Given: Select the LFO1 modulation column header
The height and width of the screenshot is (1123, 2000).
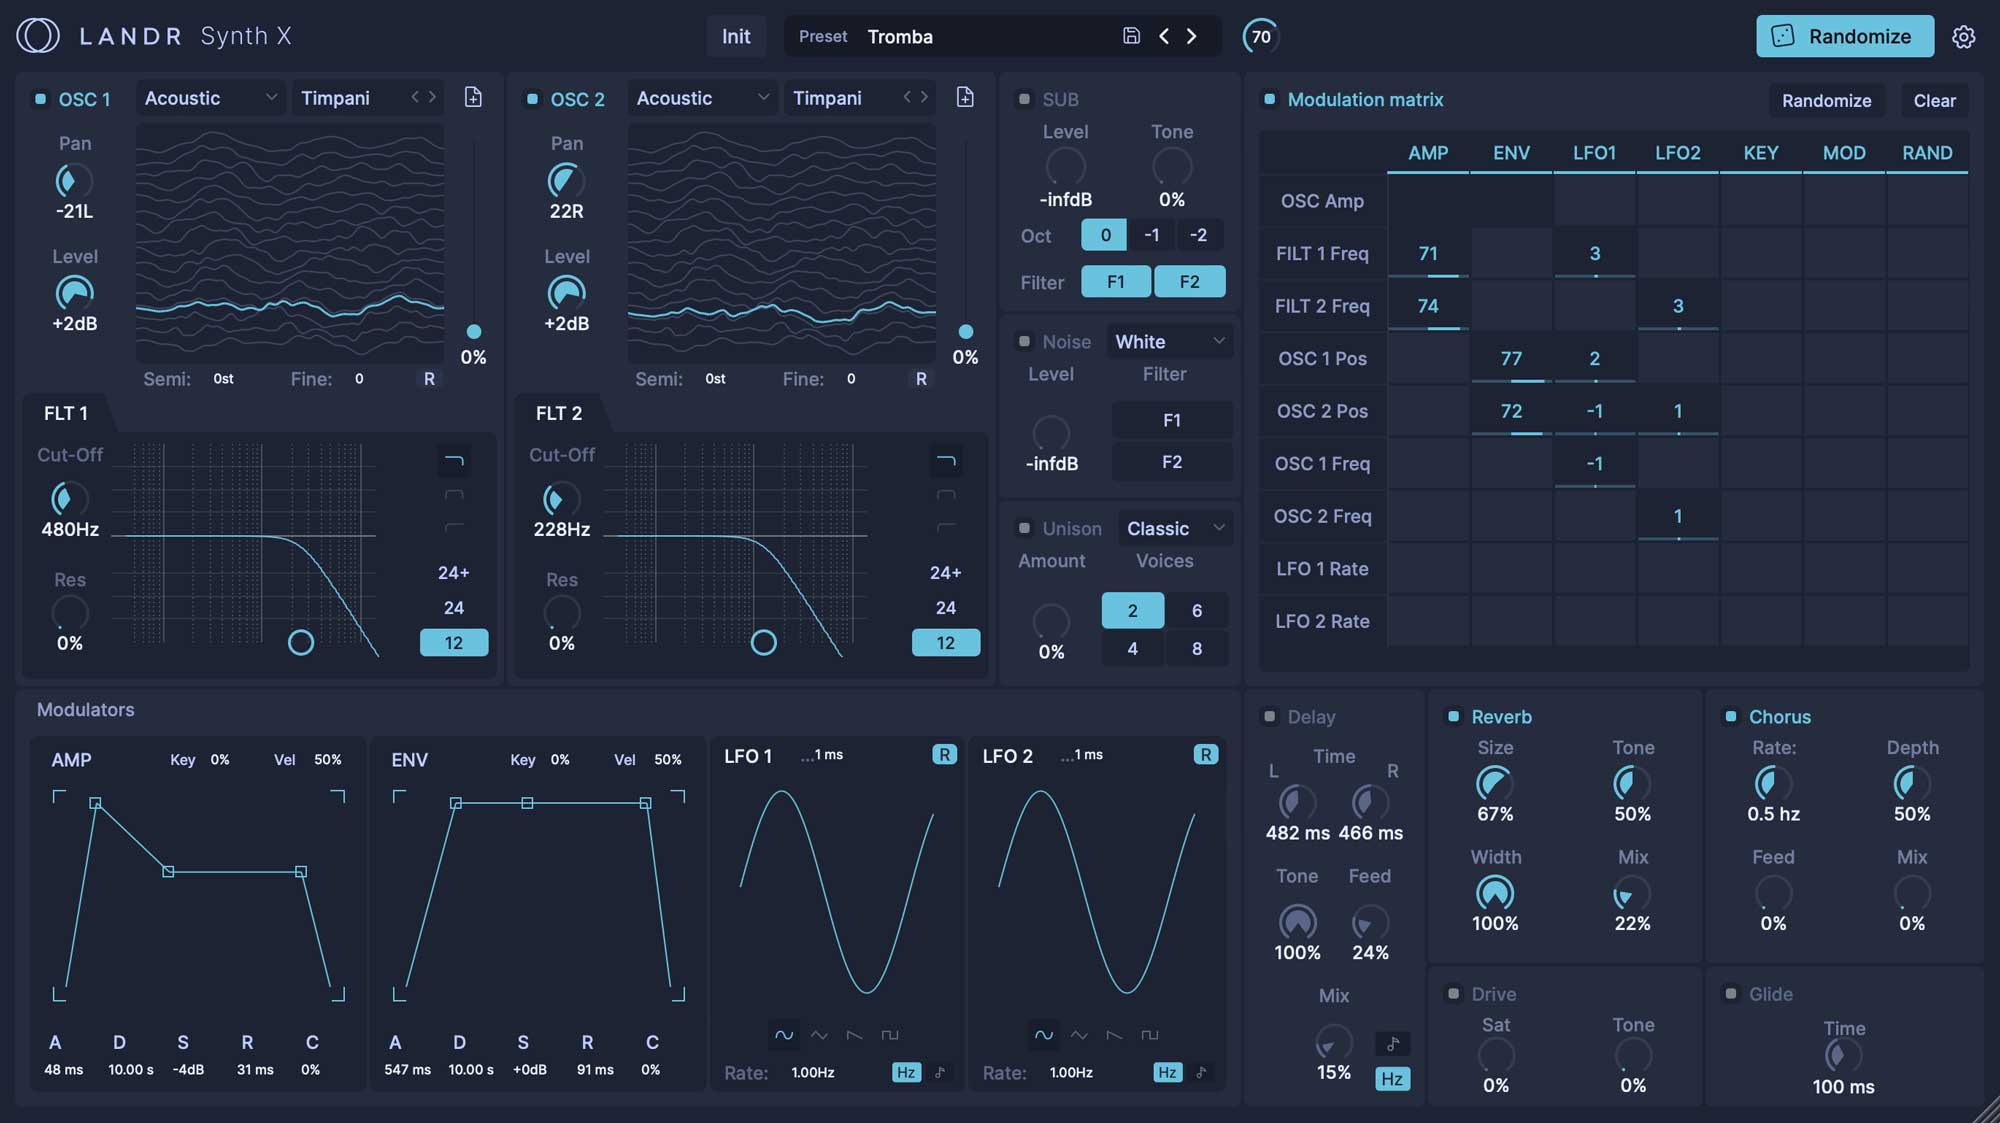Looking at the screenshot, I should click(1594, 153).
